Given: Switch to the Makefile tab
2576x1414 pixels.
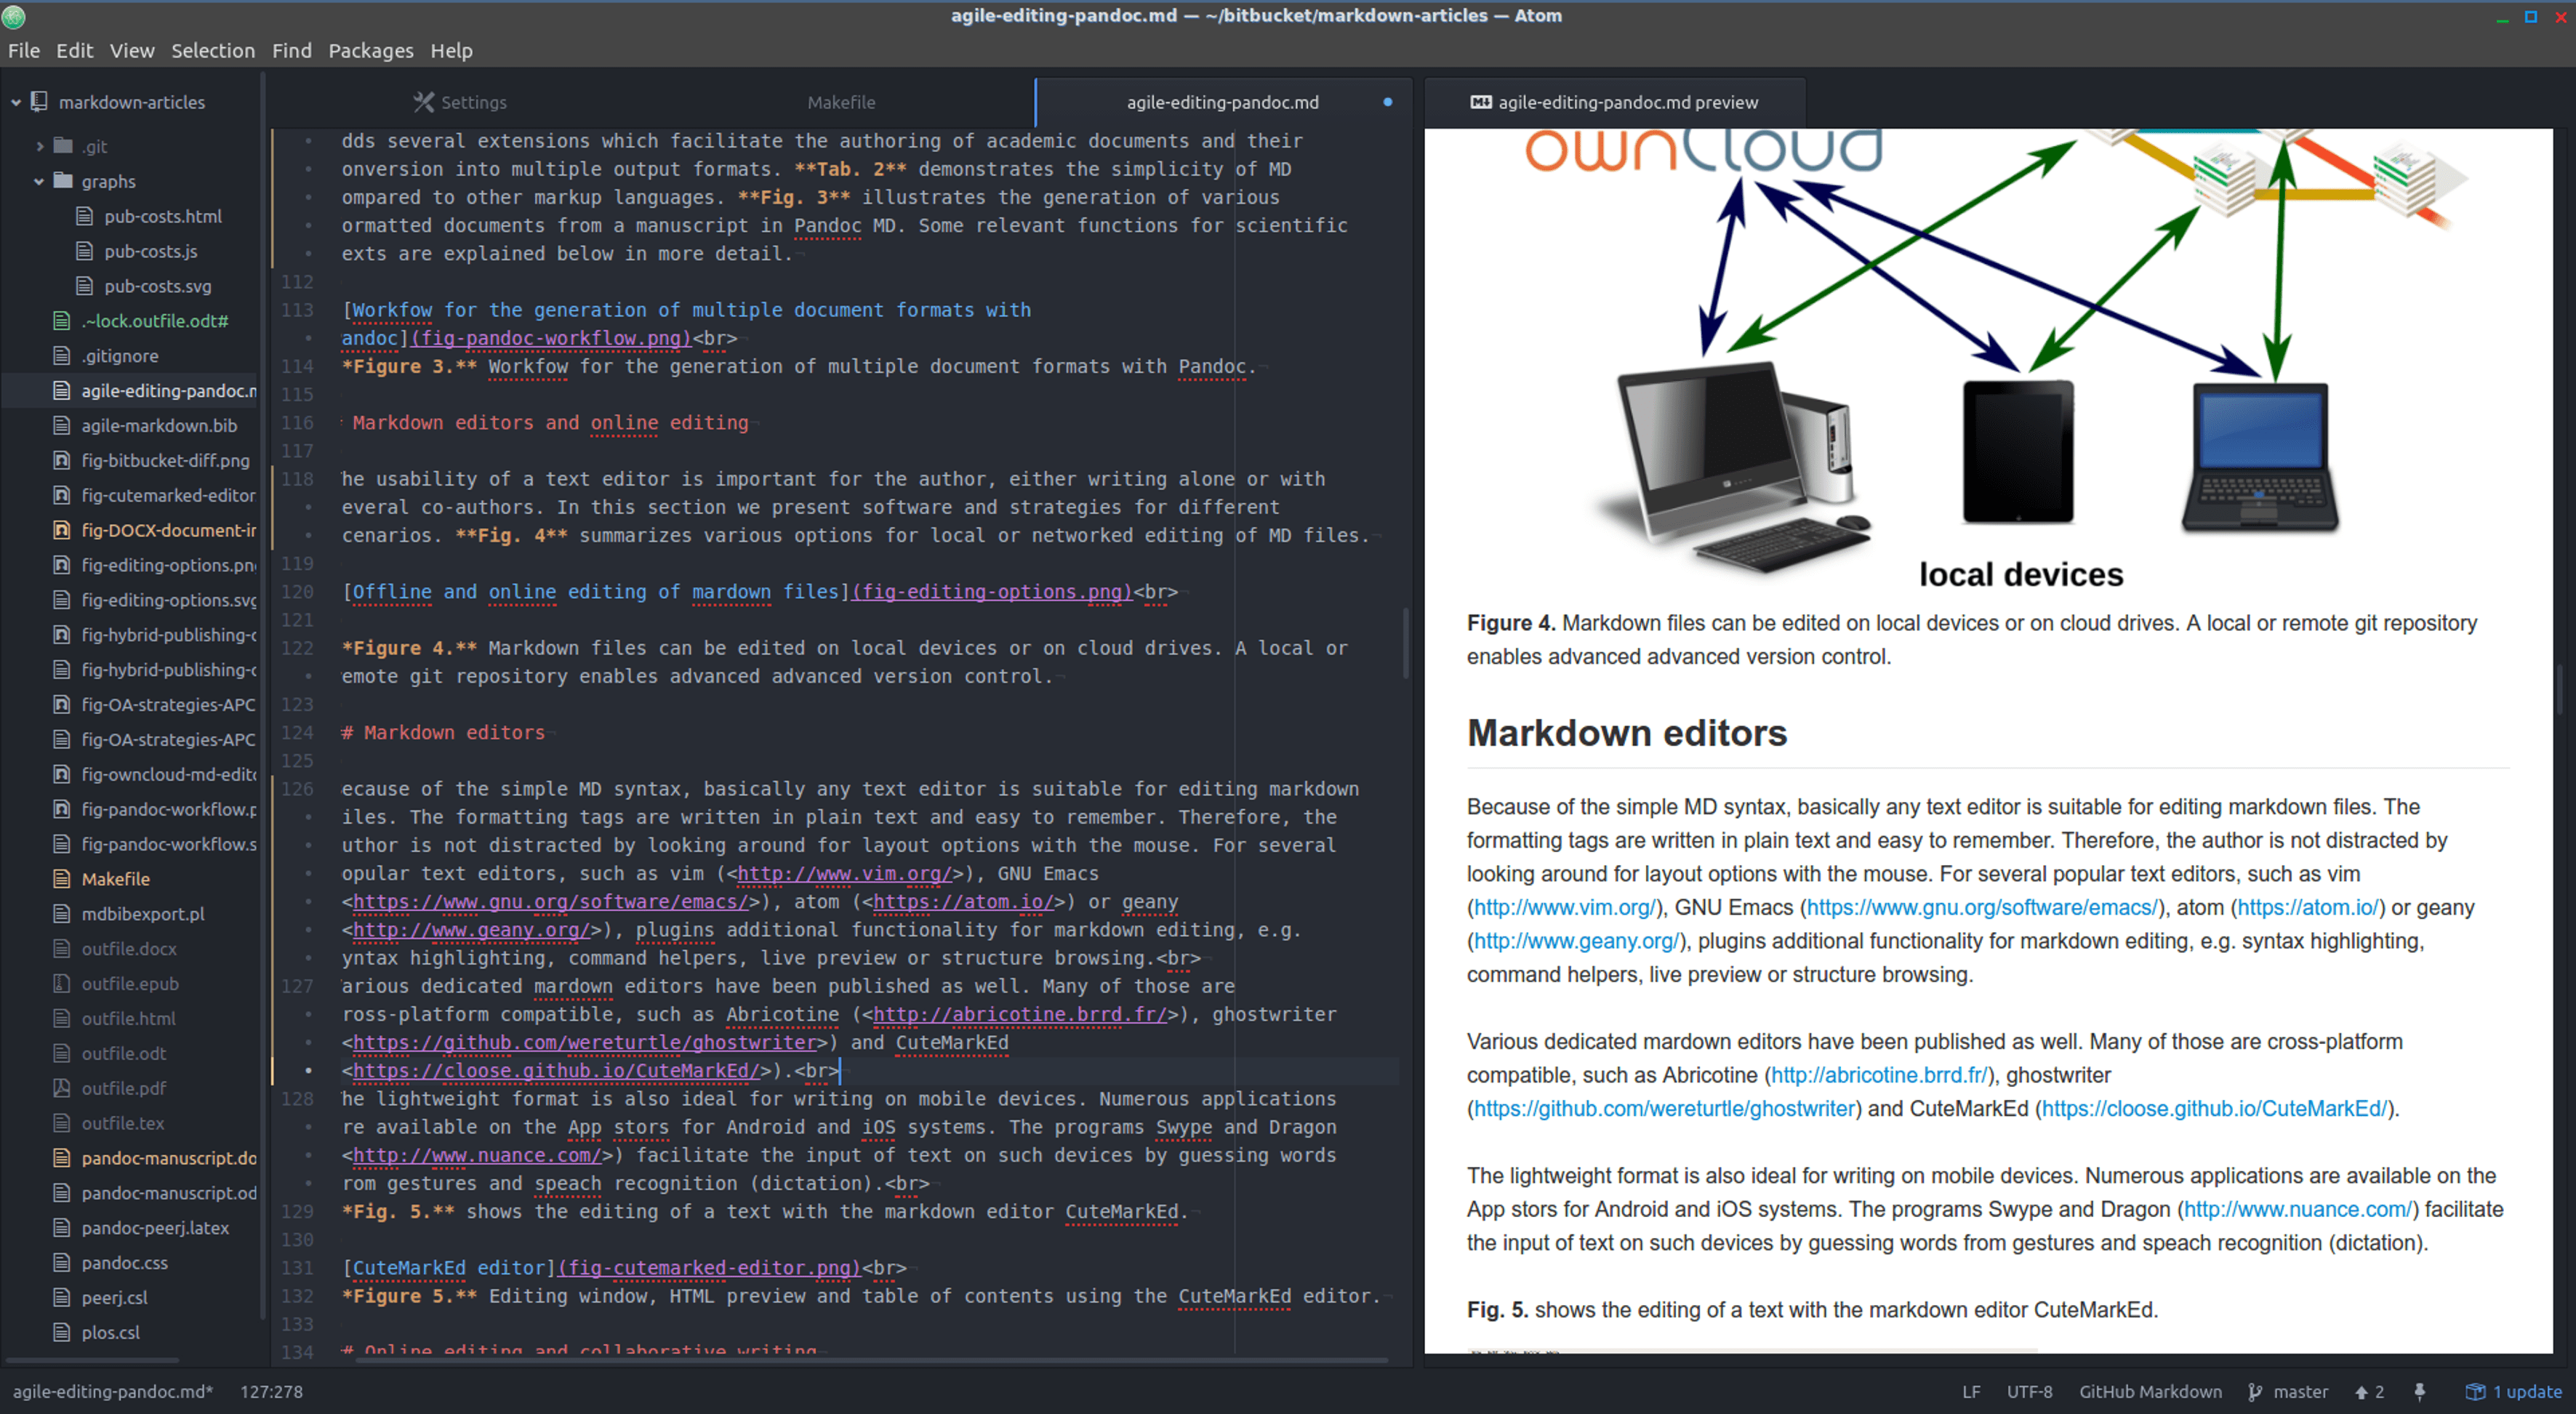Looking at the screenshot, I should tap(841, 102).
